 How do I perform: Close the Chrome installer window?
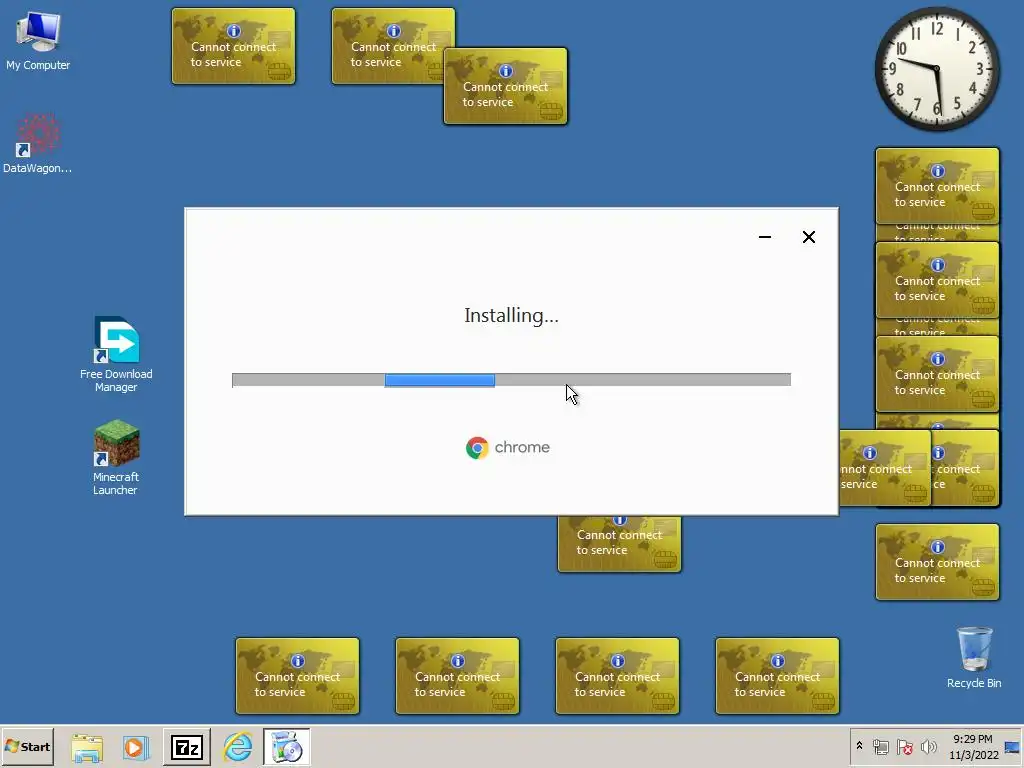coord(808,236)
